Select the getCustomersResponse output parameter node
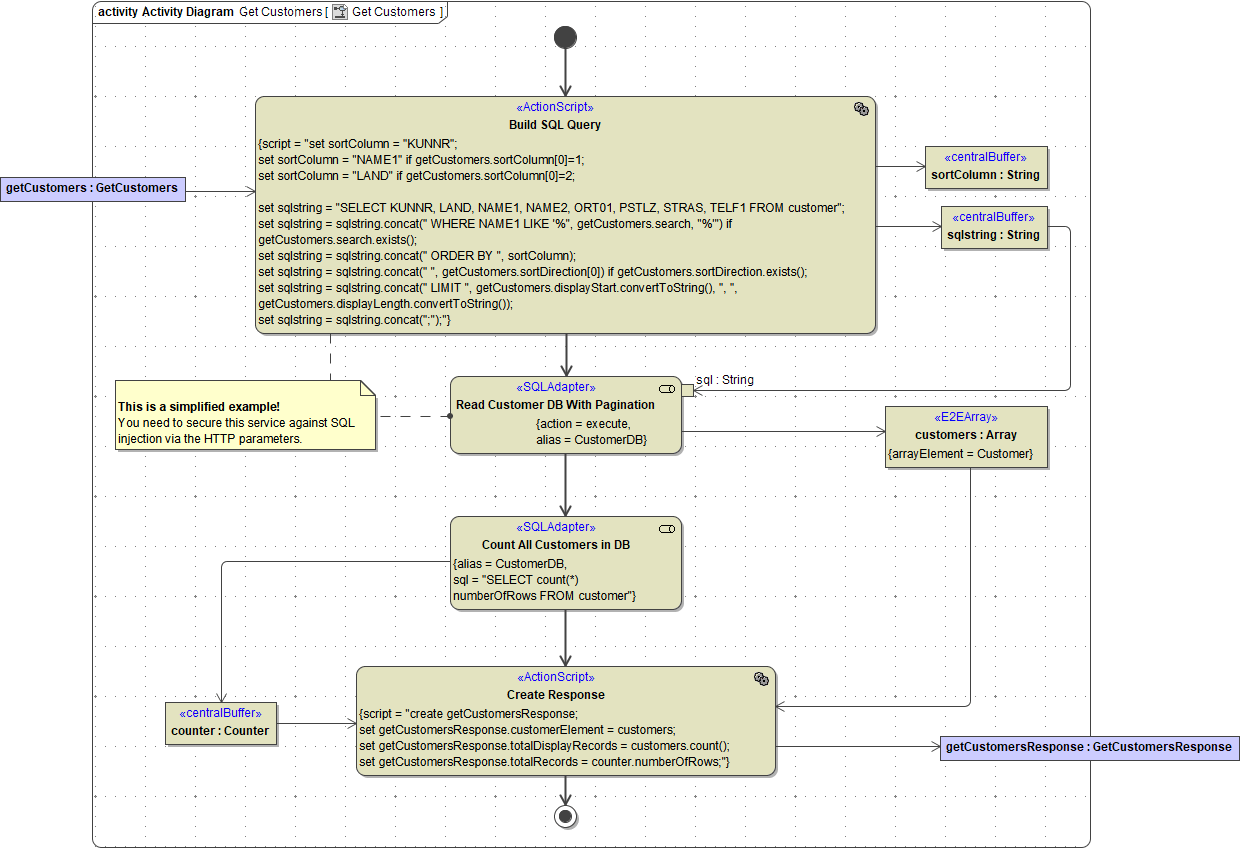1241x849 pixels. (1089, 747)
